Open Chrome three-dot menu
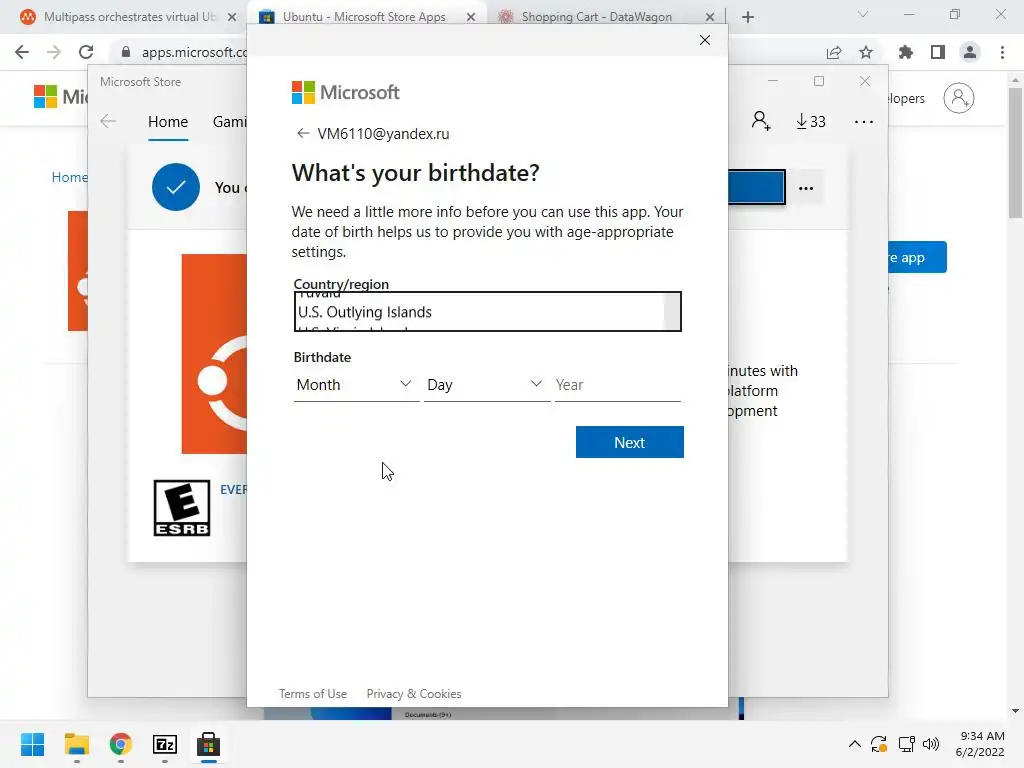The height and width of the screenshot is (768, 1024). (x=1002, y=52)
